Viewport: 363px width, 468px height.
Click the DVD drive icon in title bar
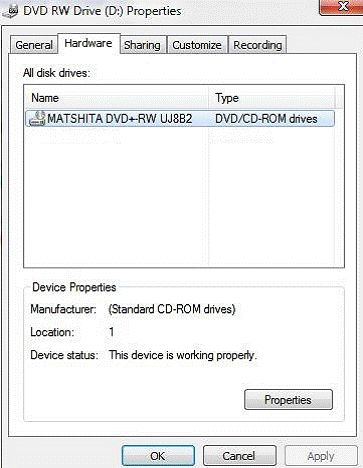(x=9, y=12)
